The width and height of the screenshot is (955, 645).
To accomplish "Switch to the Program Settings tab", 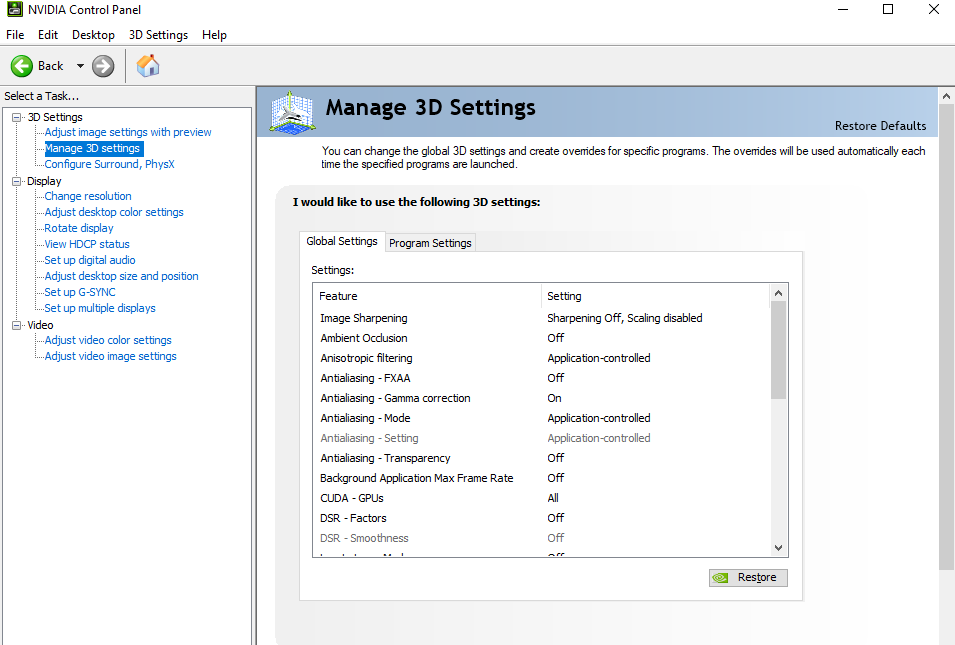I will [x=430, y=243].
